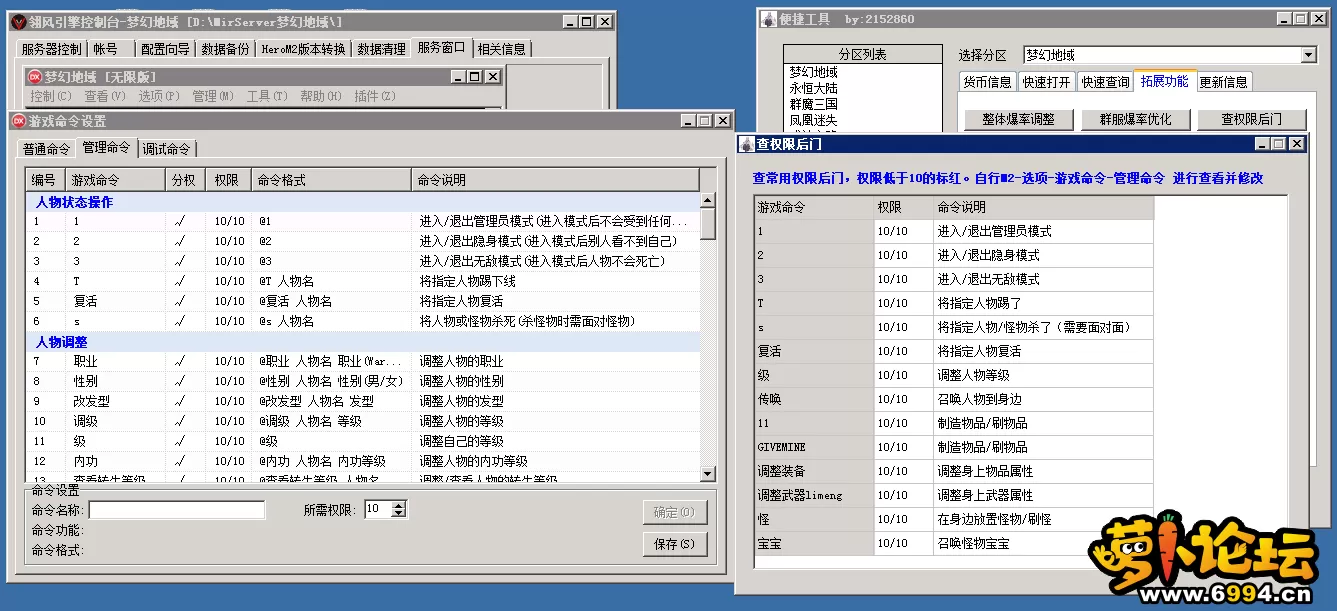Click the DX icon of 梦幻地域 [无限版] window

(x=34, y=76)
